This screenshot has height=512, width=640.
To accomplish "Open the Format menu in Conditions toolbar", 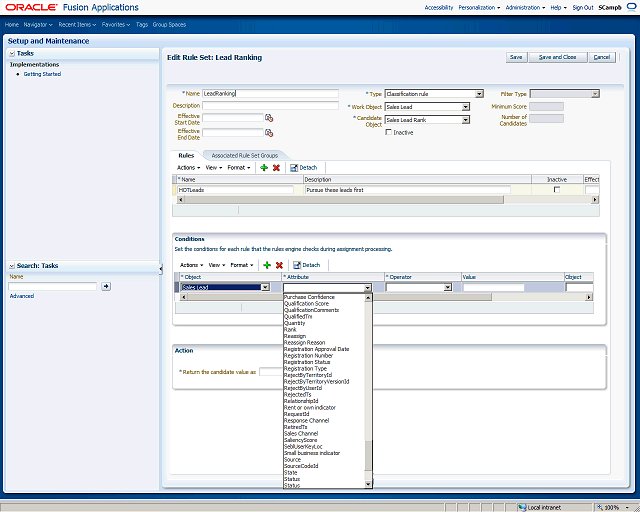I will tap(242, 265).
